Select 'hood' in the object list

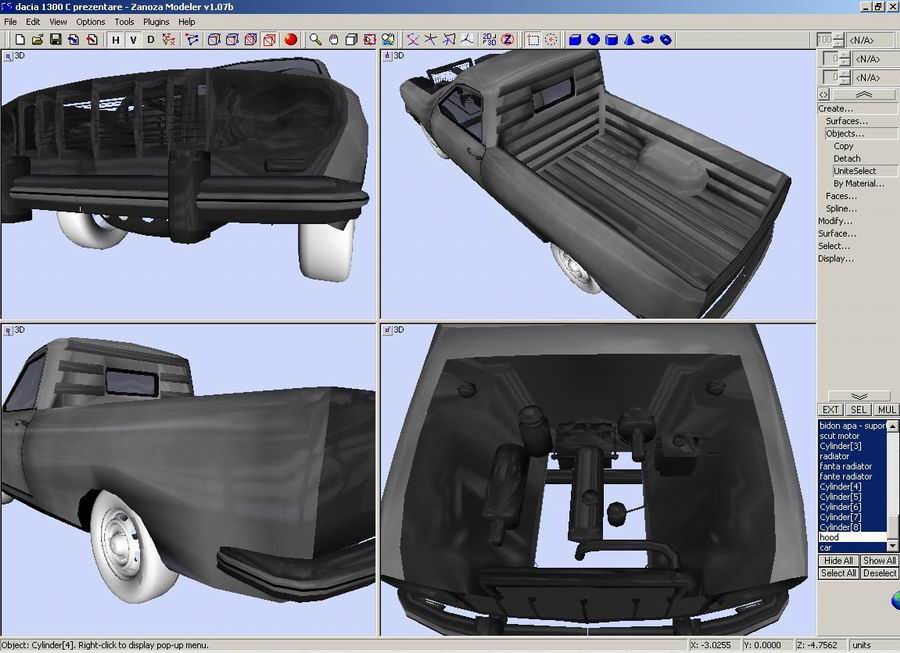pyautogui.click(x=852, y=537)
